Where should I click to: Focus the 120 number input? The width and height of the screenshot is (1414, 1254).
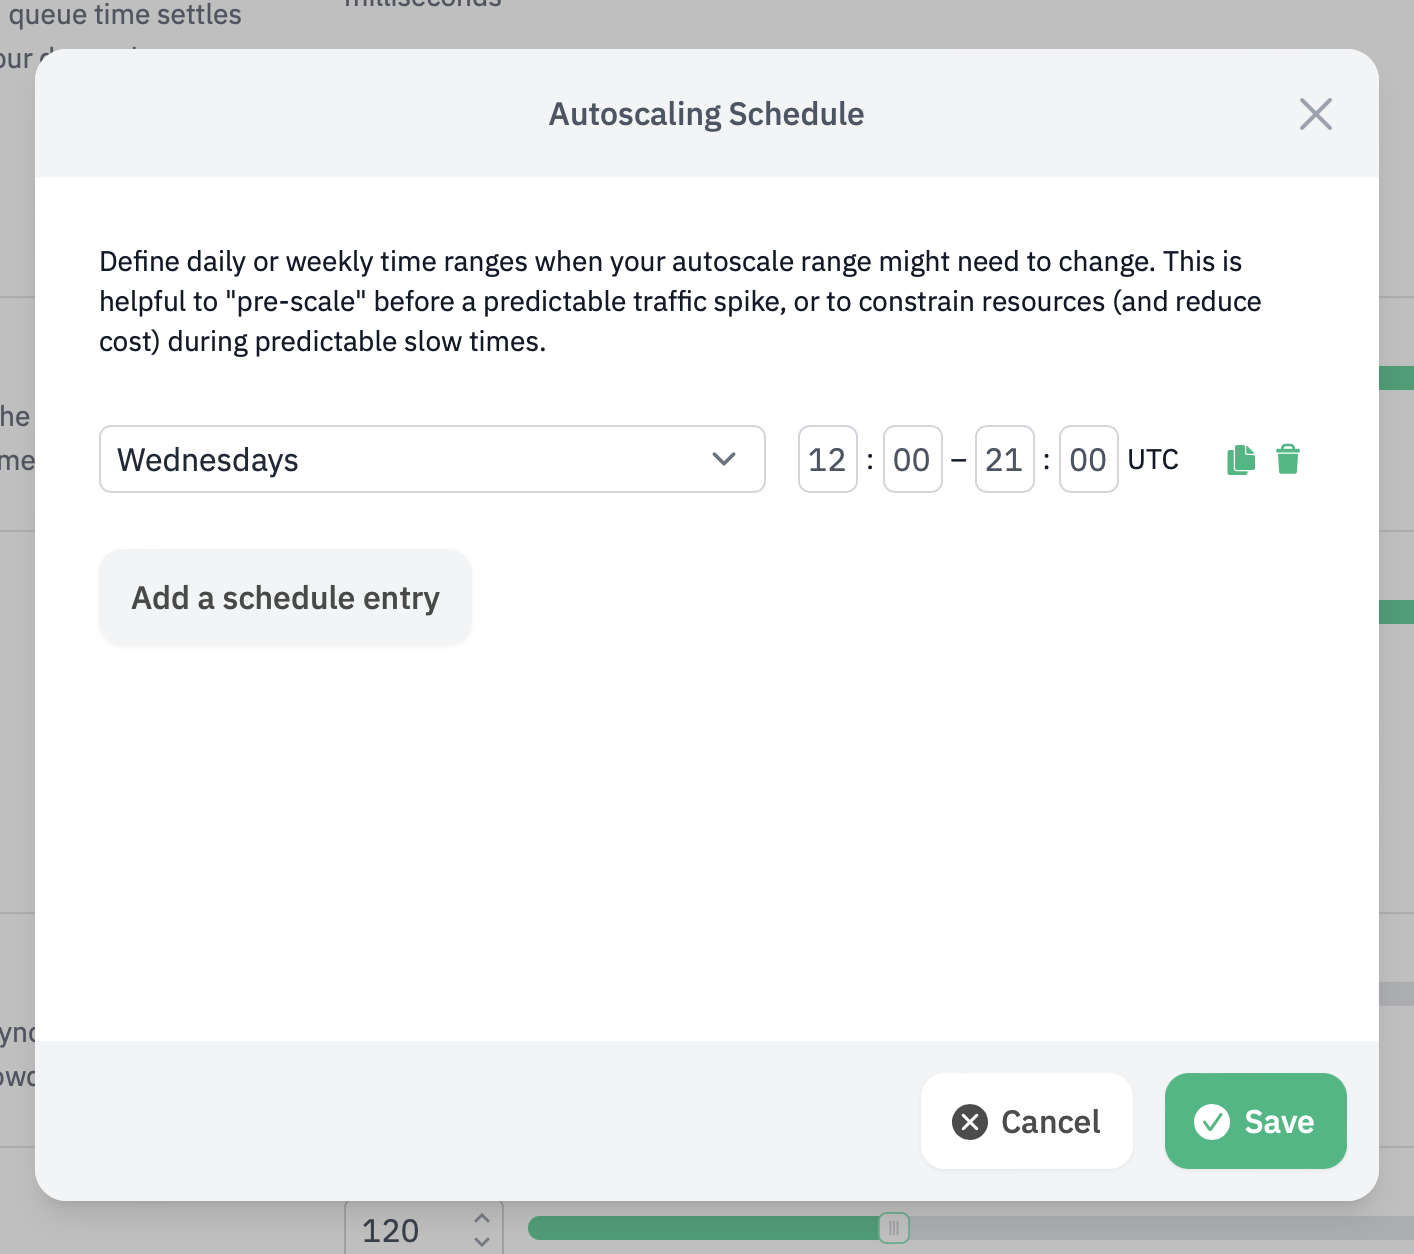coord(400,1230)
